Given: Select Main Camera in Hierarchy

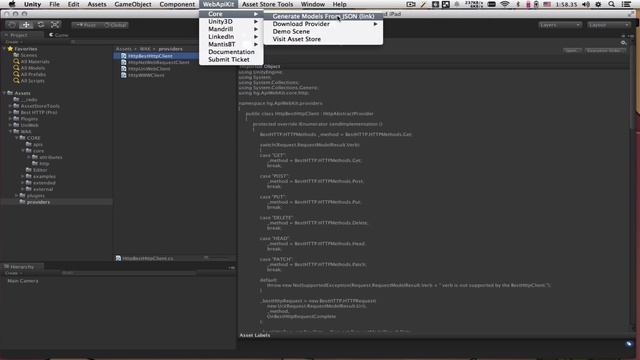Looking at the screenshot, I should [23, 281].
